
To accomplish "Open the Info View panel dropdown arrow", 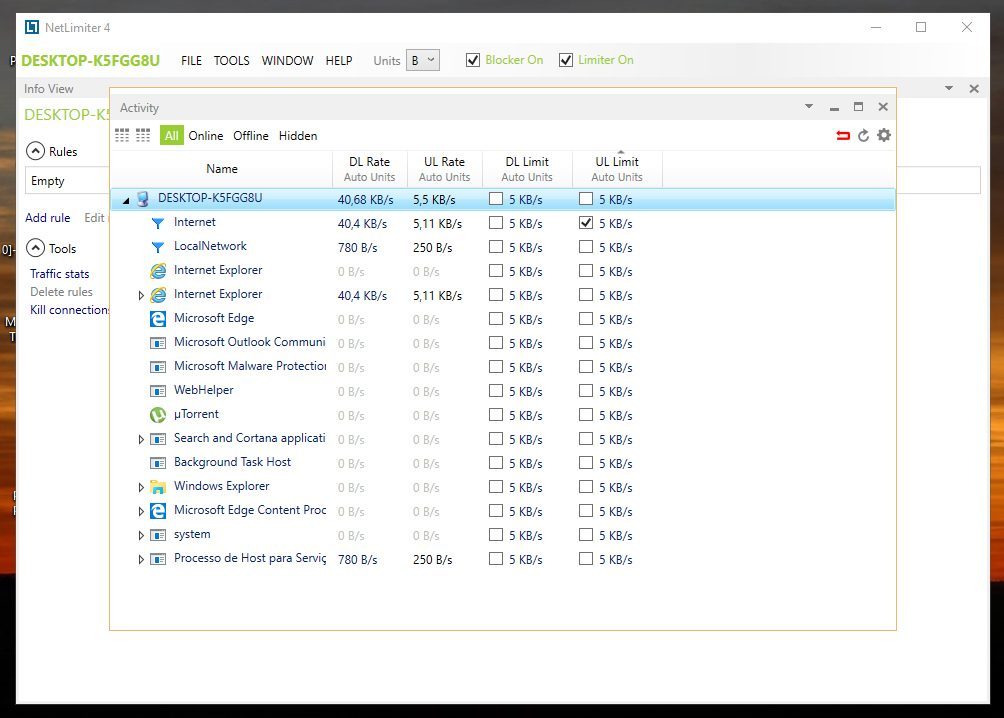I will click(949, 88).
